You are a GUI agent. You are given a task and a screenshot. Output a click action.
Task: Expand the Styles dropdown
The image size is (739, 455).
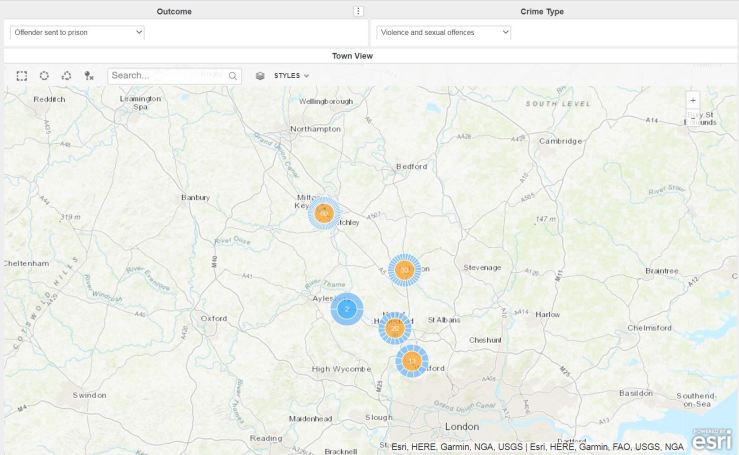click(x=291, y=76)
